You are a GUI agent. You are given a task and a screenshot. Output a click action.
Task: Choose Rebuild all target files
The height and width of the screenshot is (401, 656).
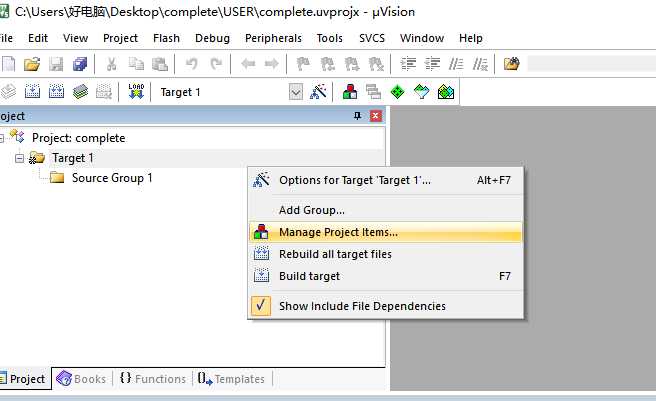(x=385, y=254)
